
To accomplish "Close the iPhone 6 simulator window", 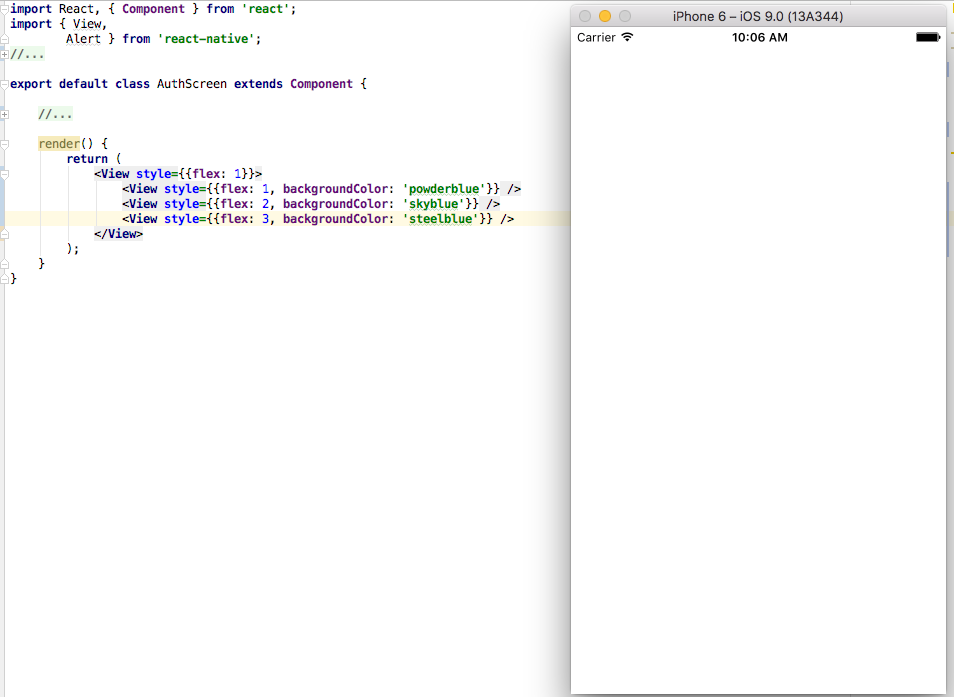I will pos(585,16).
